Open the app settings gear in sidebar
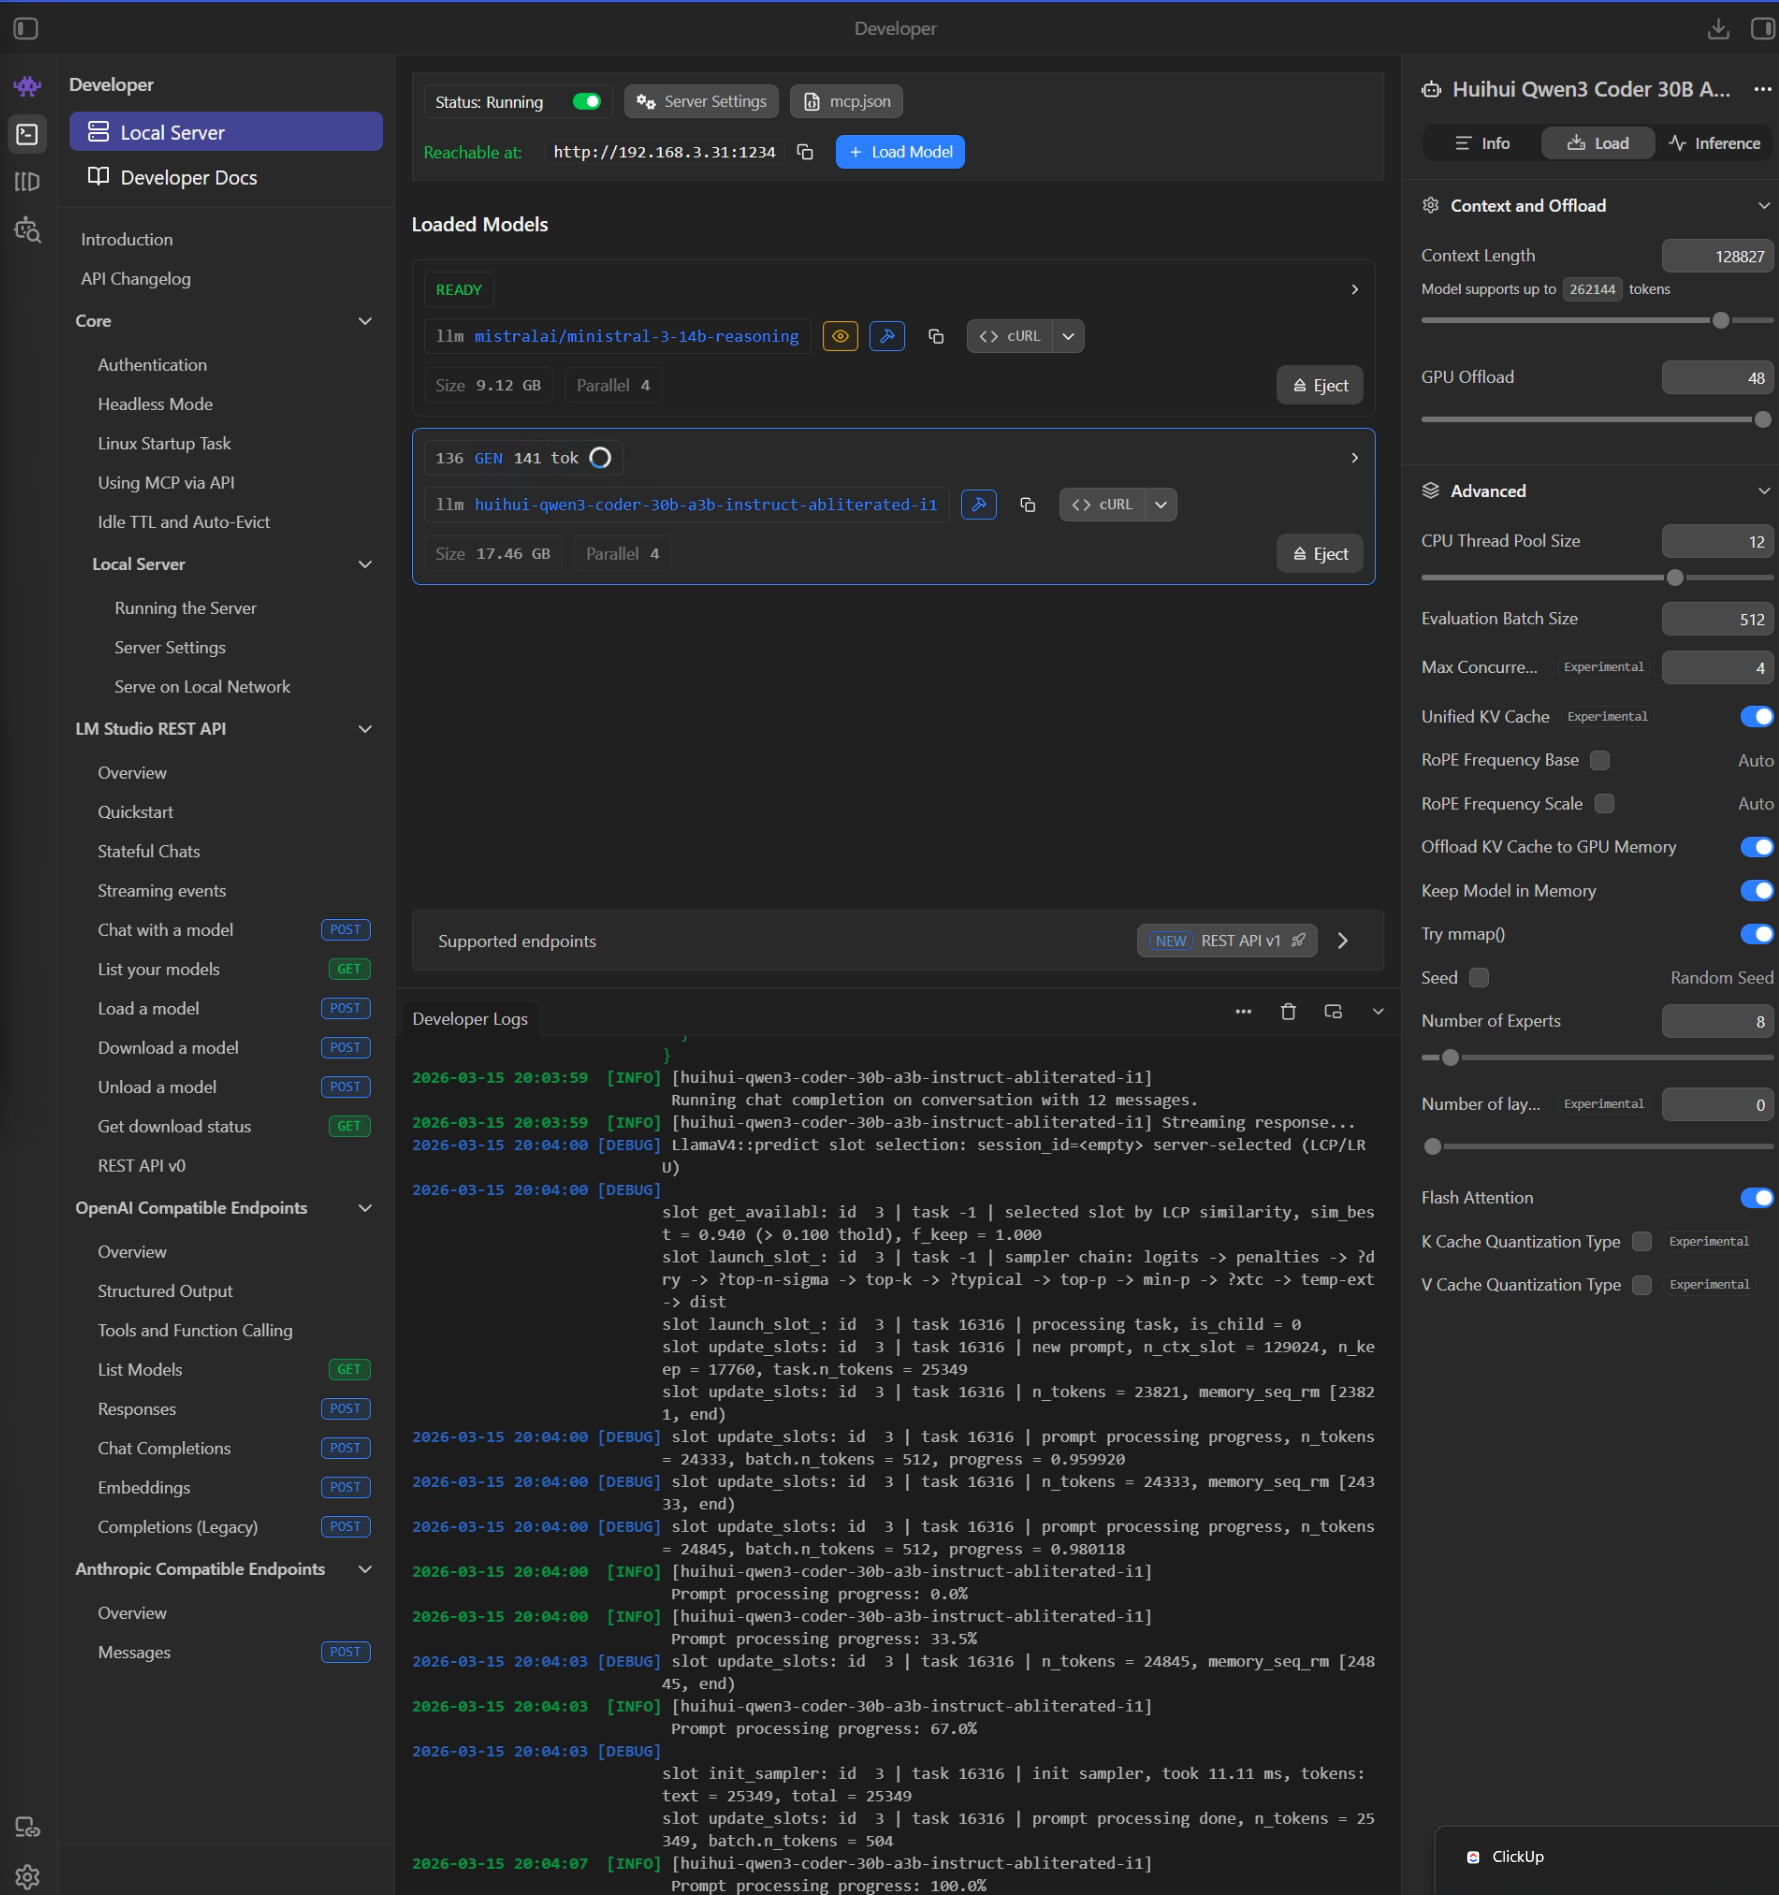 27,1877
